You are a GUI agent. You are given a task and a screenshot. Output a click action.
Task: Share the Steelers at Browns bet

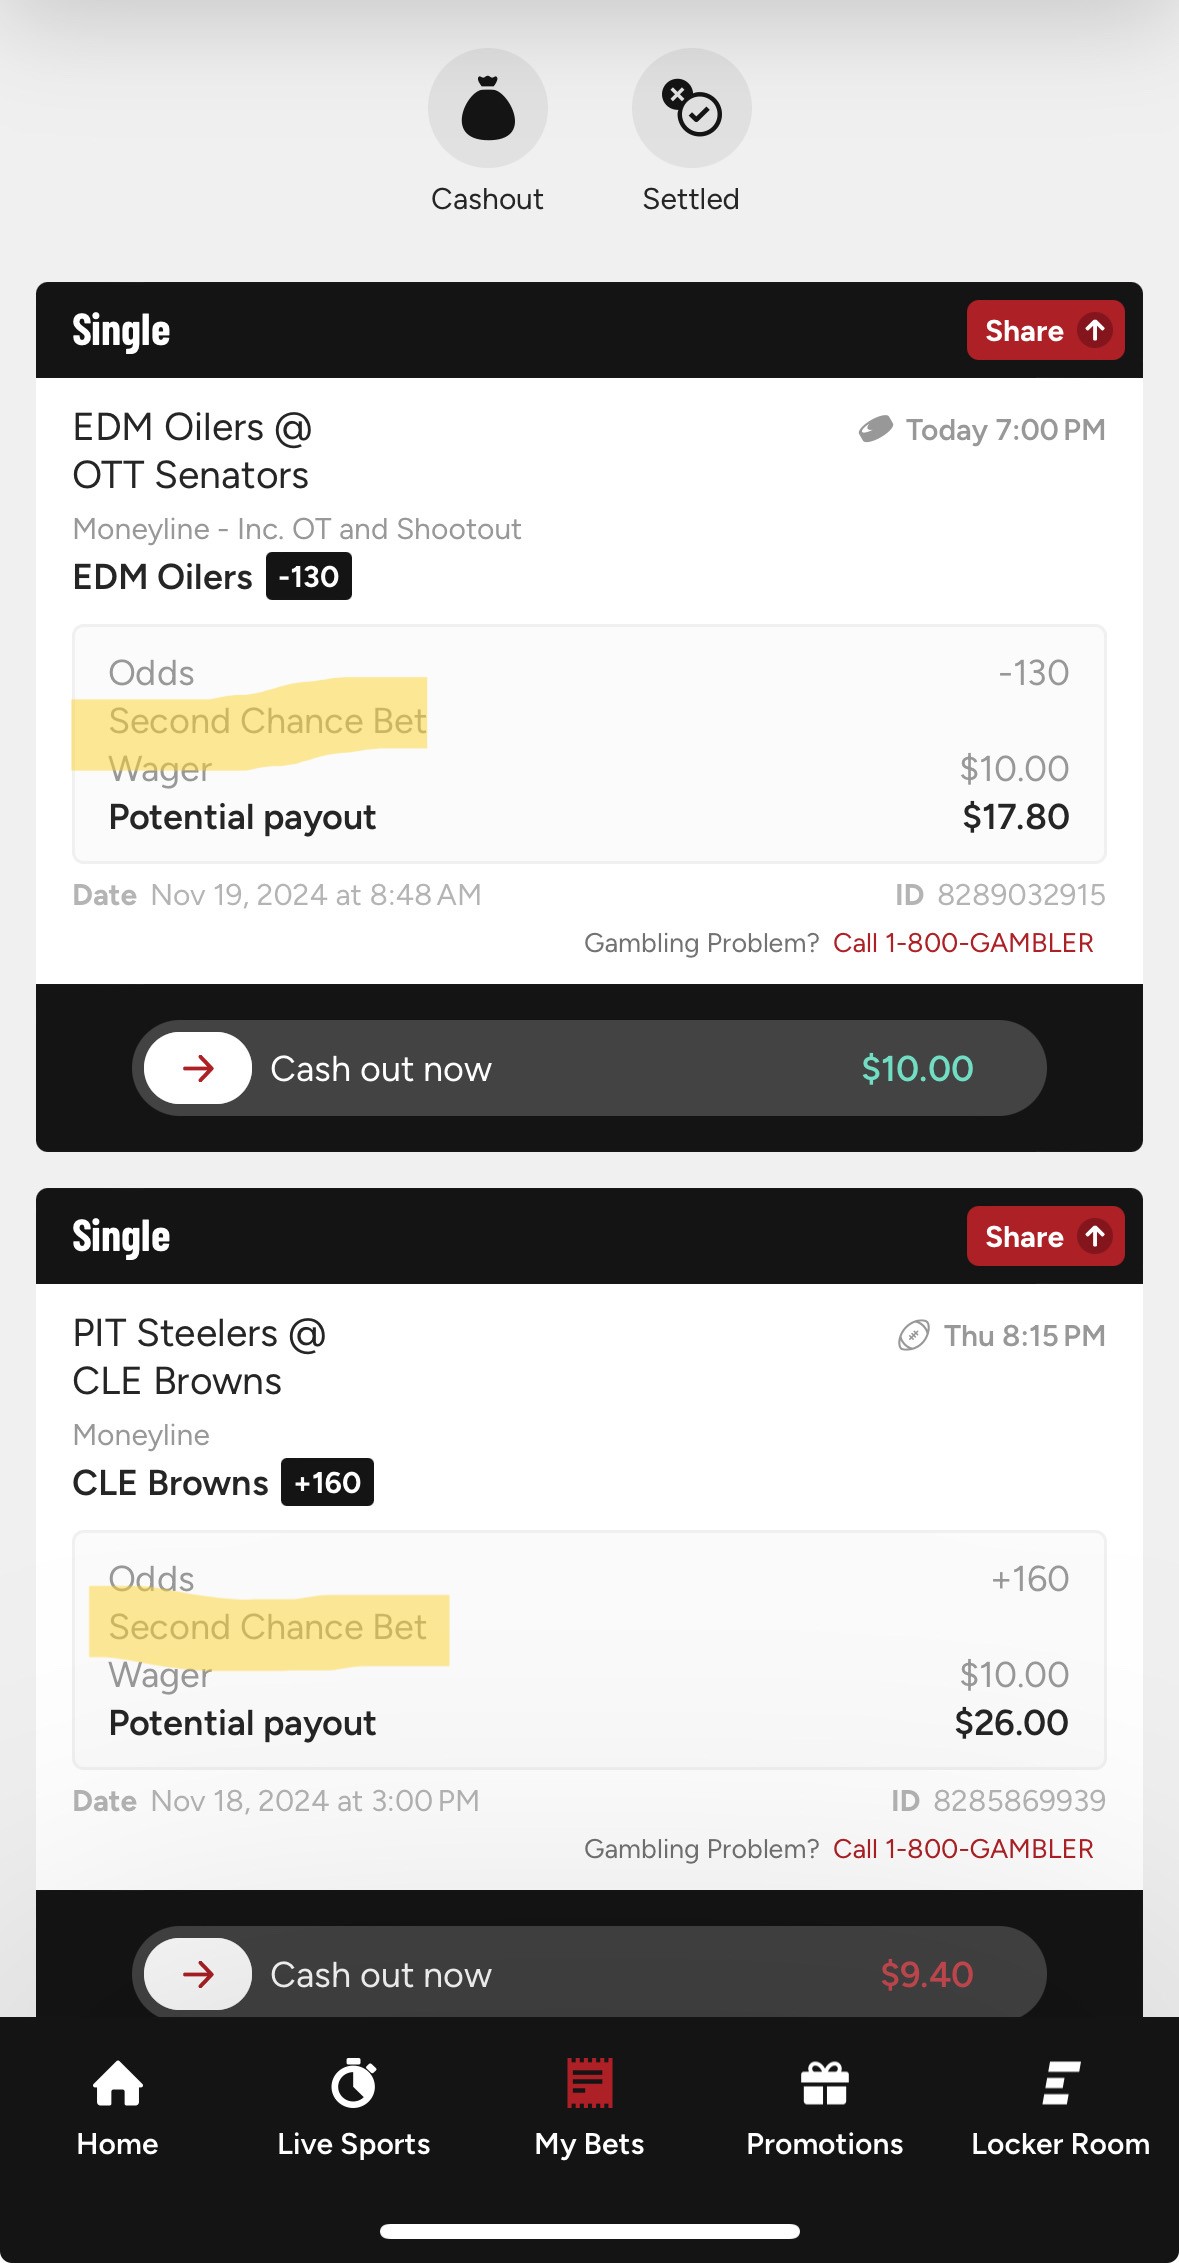pyautogui.click(x=1044, y=1237)
